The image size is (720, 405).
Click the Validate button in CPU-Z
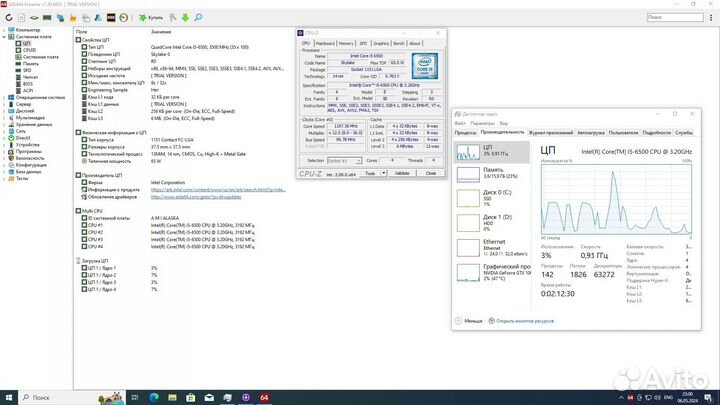402,173
